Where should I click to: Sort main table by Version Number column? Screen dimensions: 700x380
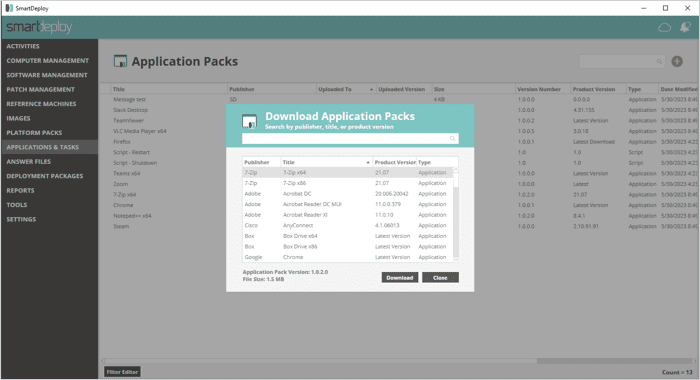point(543,89)
